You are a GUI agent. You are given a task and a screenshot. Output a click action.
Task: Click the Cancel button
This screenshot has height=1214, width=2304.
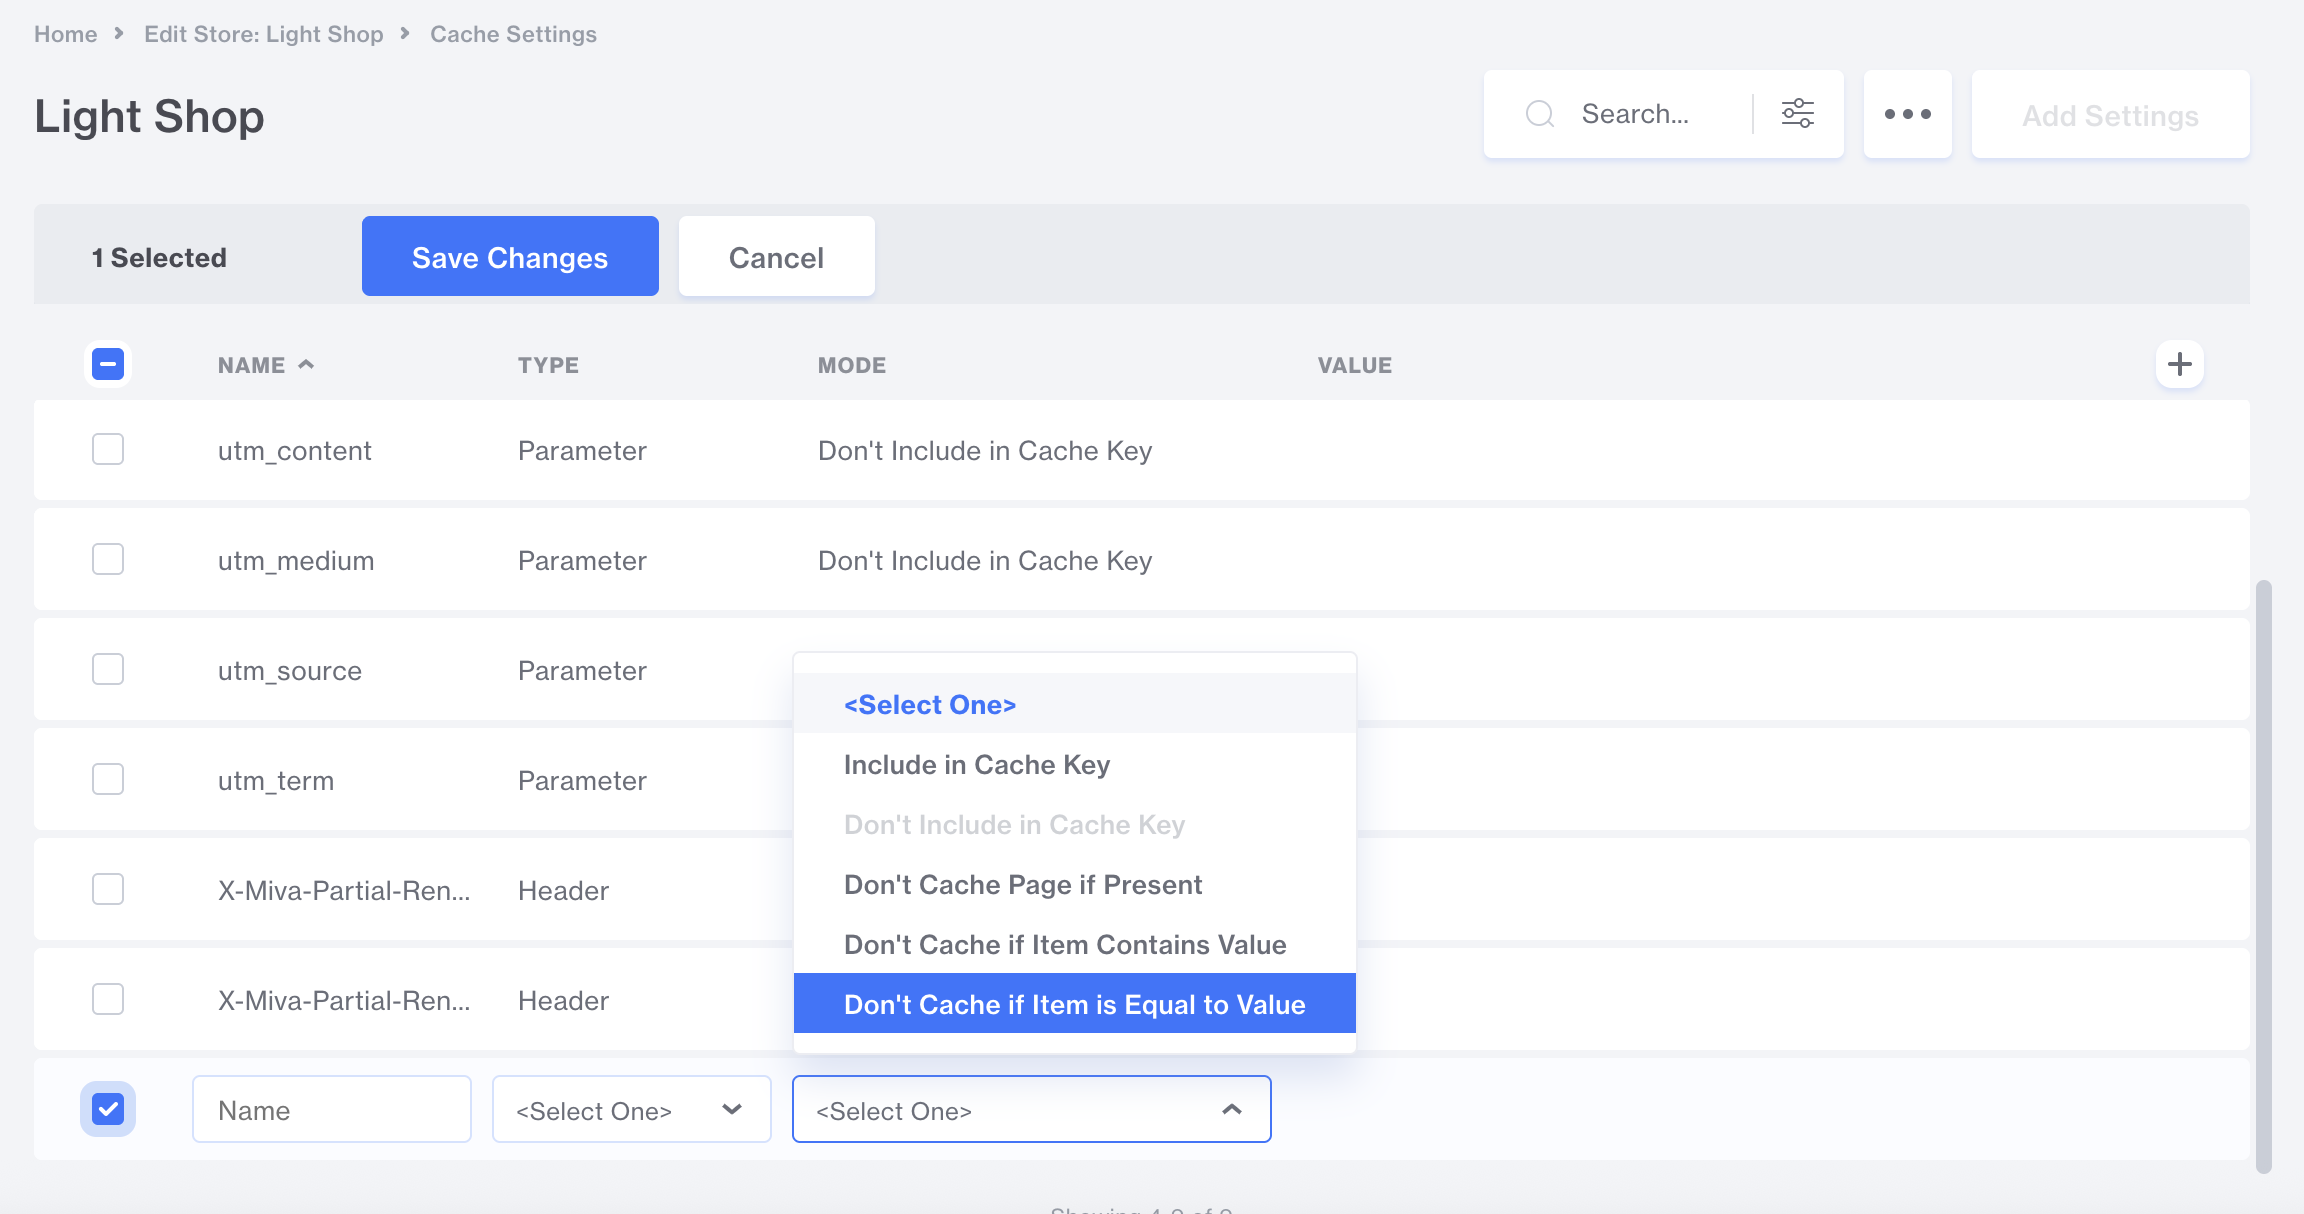777,256
